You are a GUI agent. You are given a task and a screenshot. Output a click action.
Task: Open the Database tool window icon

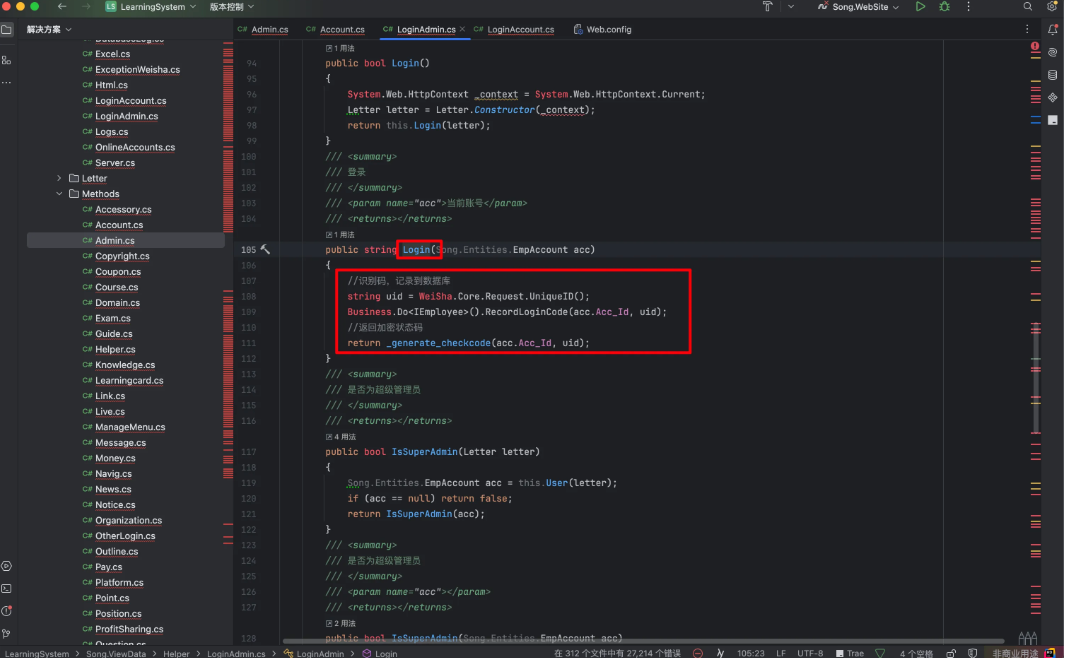1052,75
